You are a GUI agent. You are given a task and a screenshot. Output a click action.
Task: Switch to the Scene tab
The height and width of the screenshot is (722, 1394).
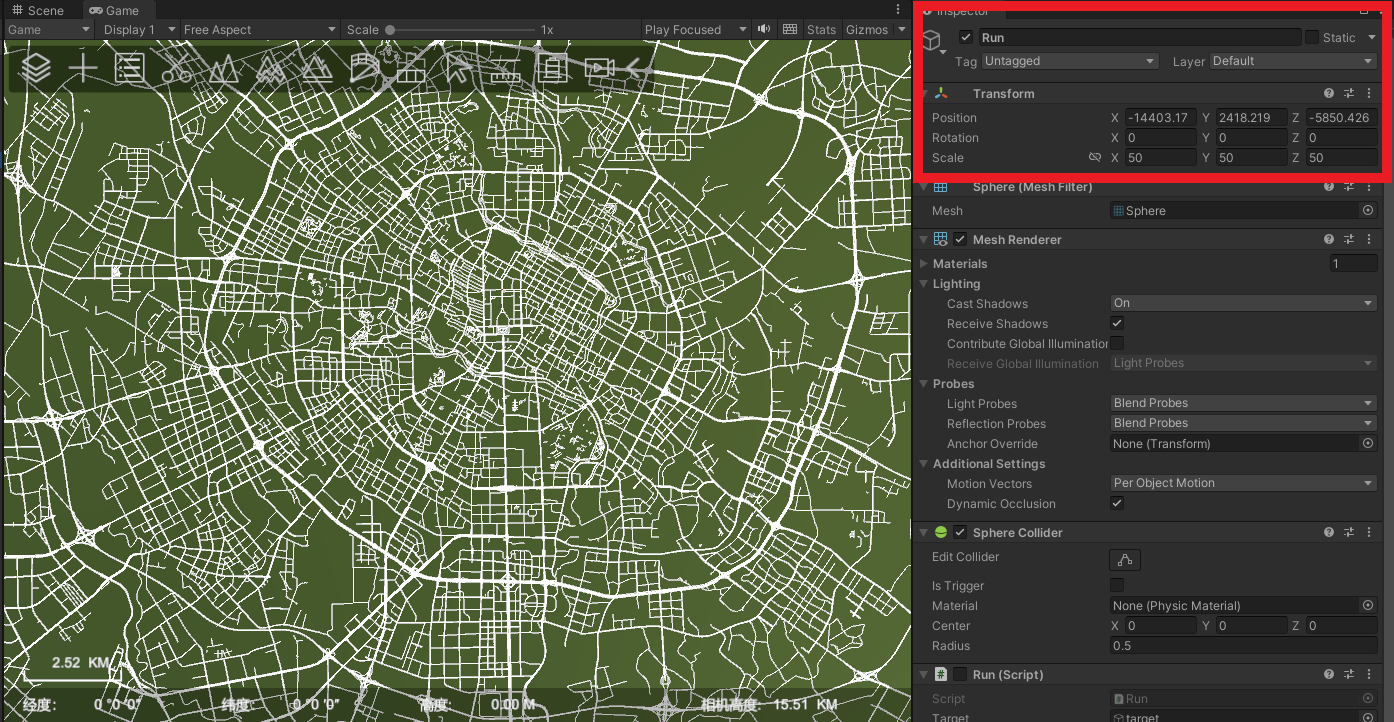(37, 10)
